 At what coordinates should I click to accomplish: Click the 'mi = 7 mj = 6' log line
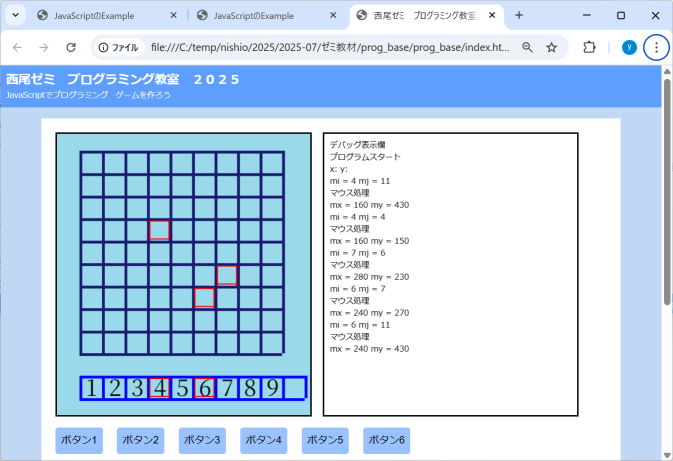358,253
